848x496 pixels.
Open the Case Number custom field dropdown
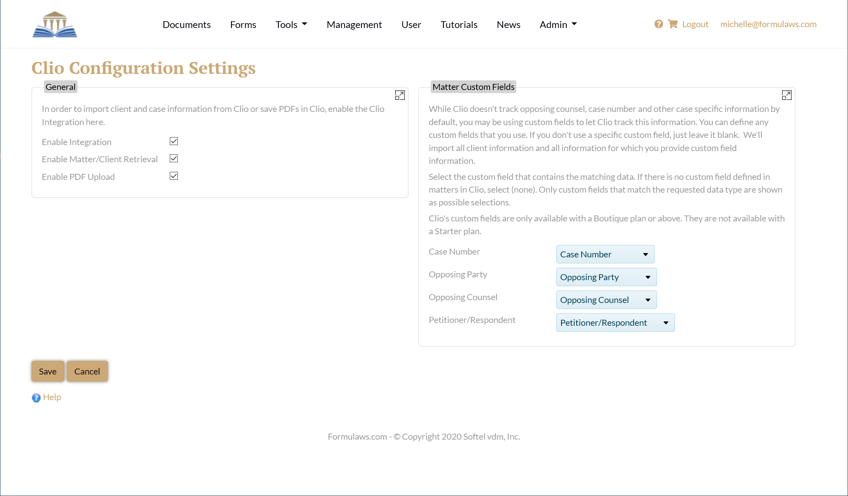click(x=605, y=254)
